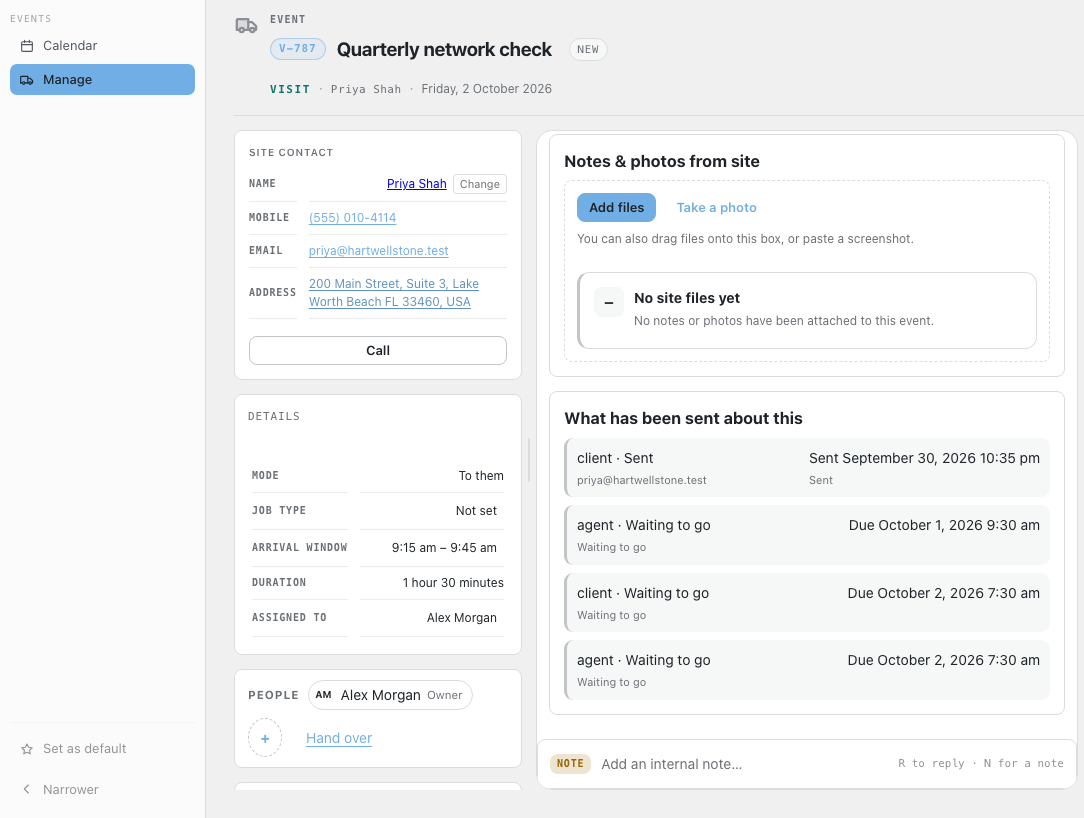Viewport: 1084px width, 818px height.
Task: Open agent message due October 1
Action: point(807,535)
